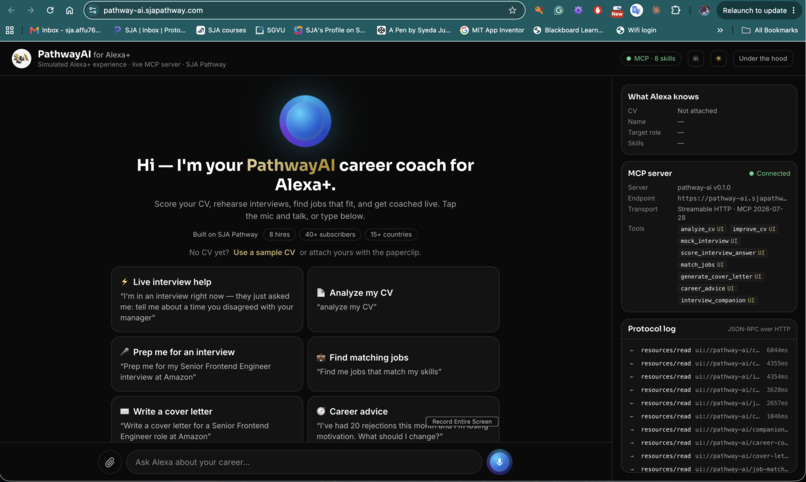Toggle the Under the hood panel

pos(763,59)
